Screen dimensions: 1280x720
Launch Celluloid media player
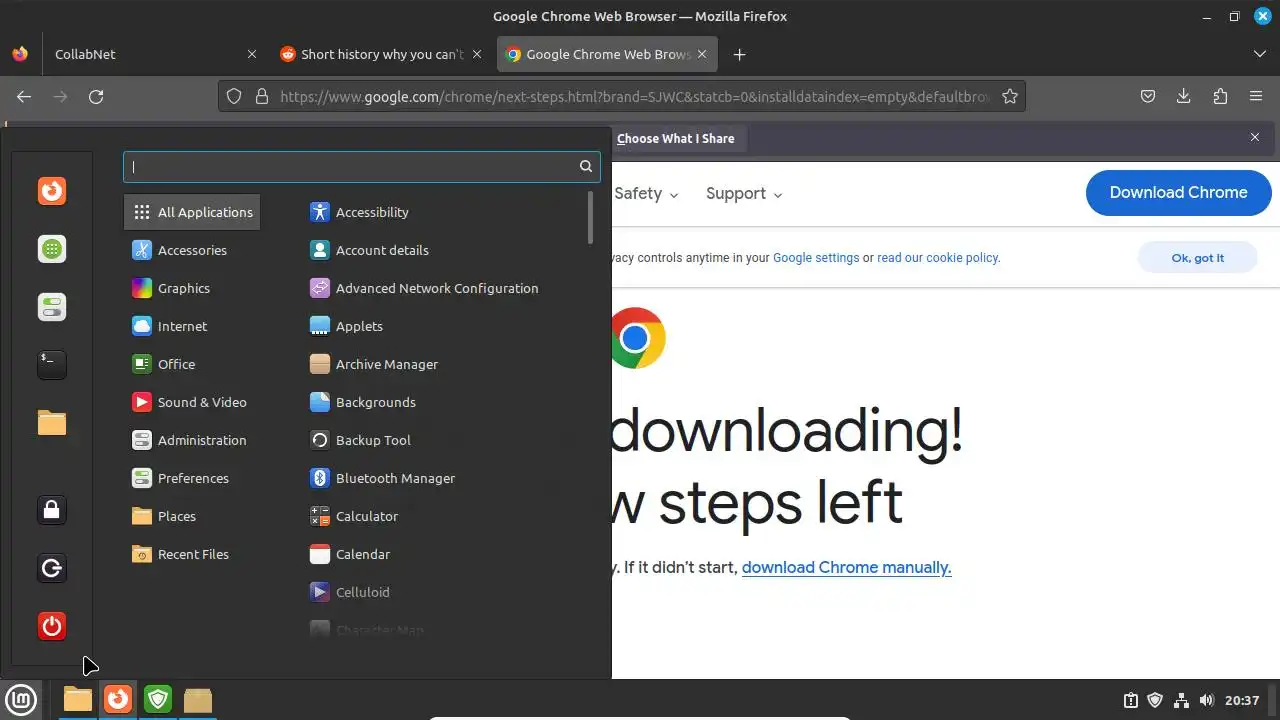[349, 592]
